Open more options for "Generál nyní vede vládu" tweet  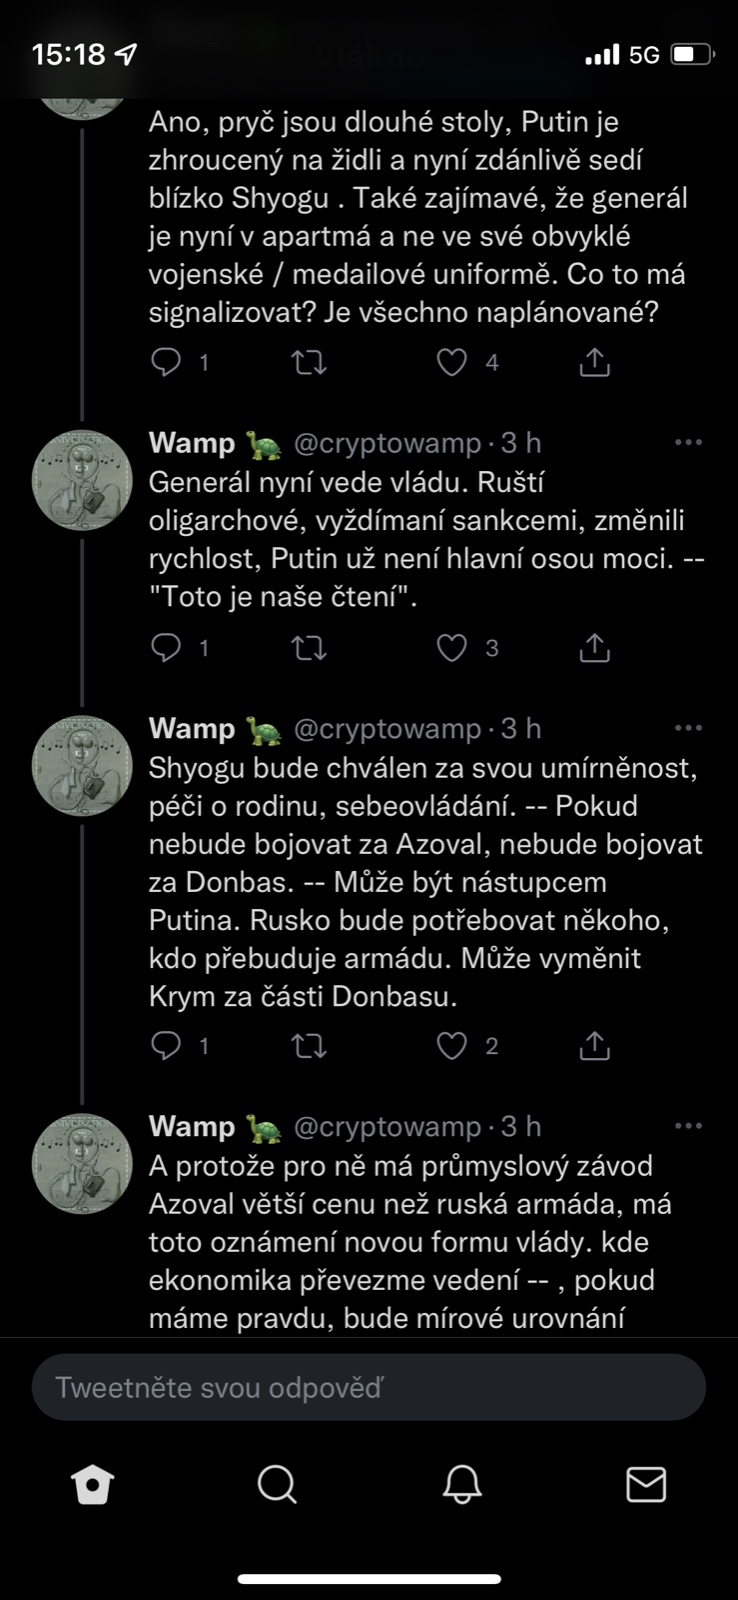click(688, 443)
